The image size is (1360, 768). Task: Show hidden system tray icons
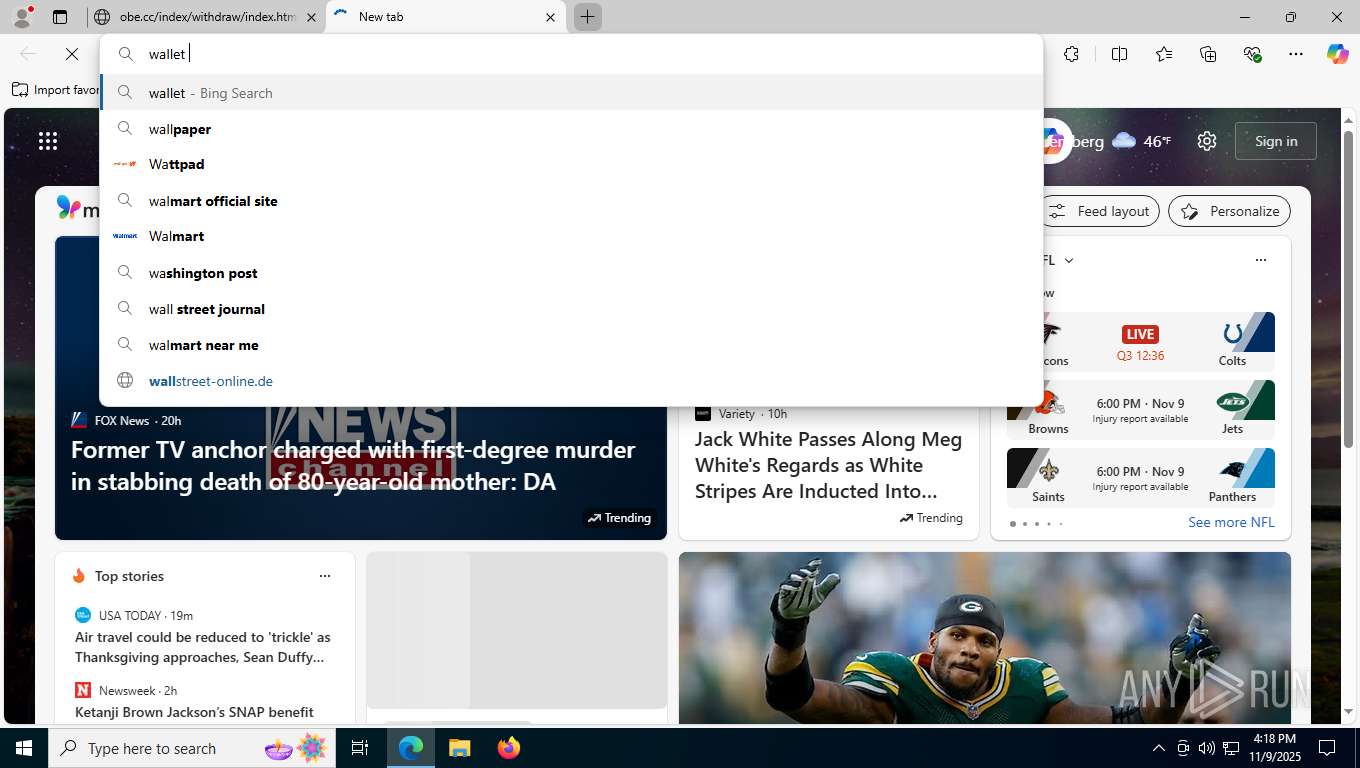[1158, 748]
